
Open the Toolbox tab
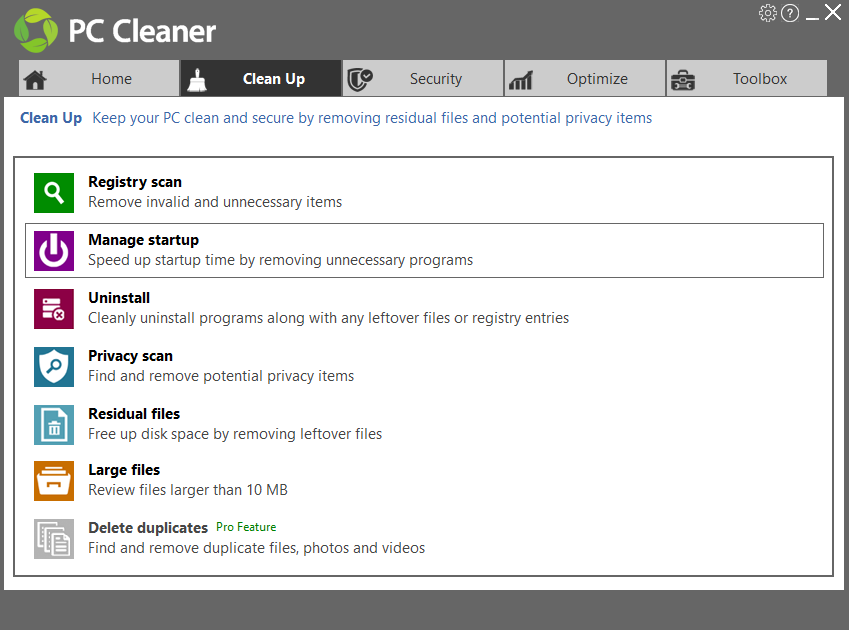[x=747, y=78]
